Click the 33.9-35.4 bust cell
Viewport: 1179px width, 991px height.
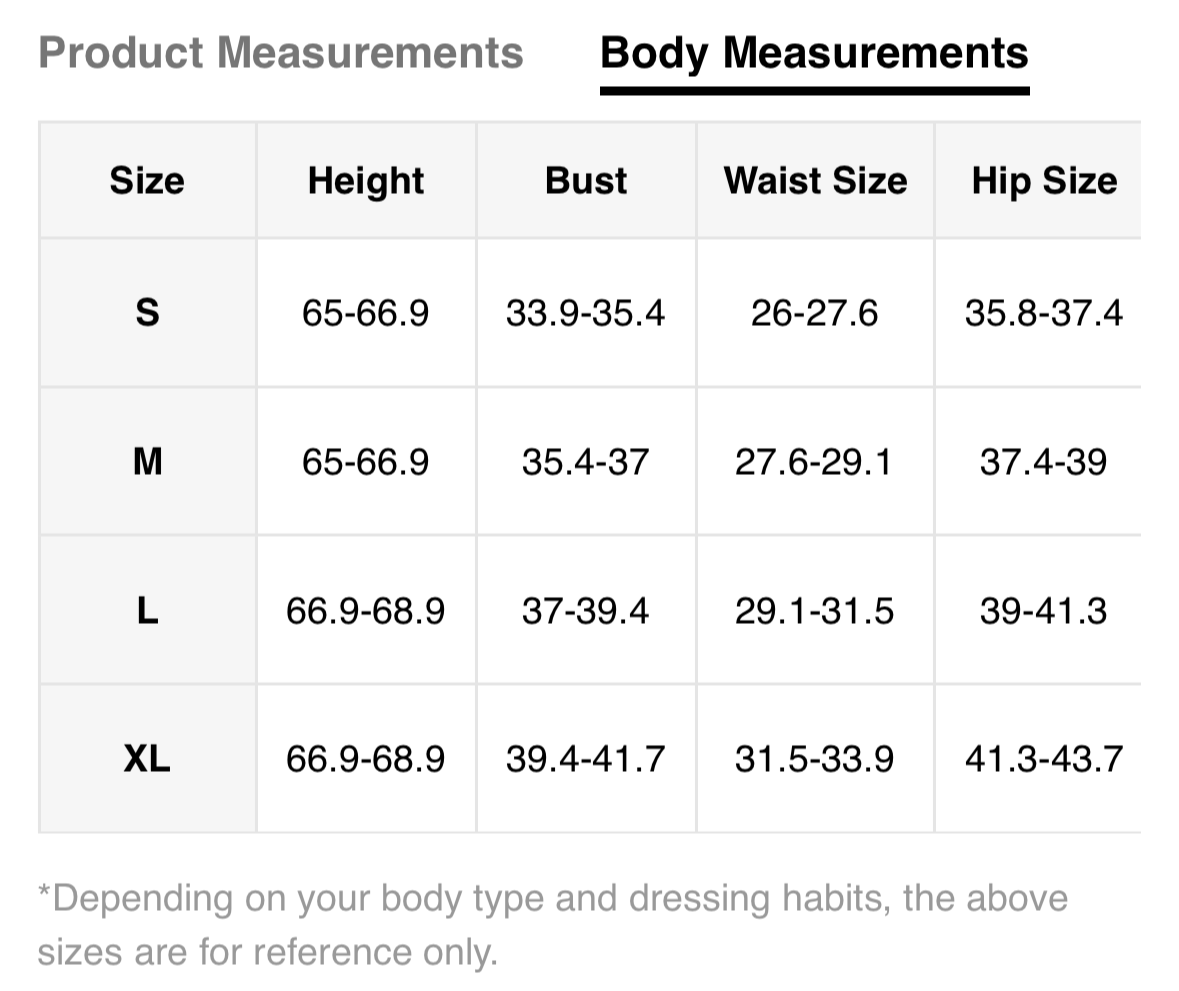pyautogui.click(x=585, y=313)
